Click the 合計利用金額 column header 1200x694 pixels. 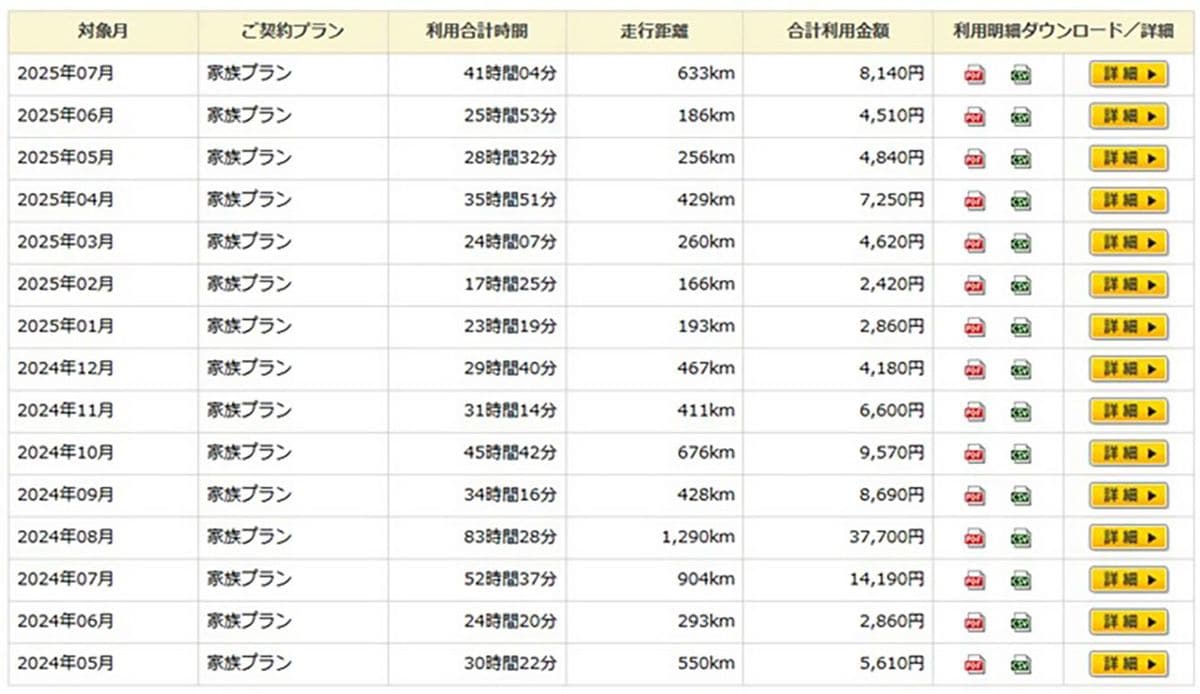838,31
